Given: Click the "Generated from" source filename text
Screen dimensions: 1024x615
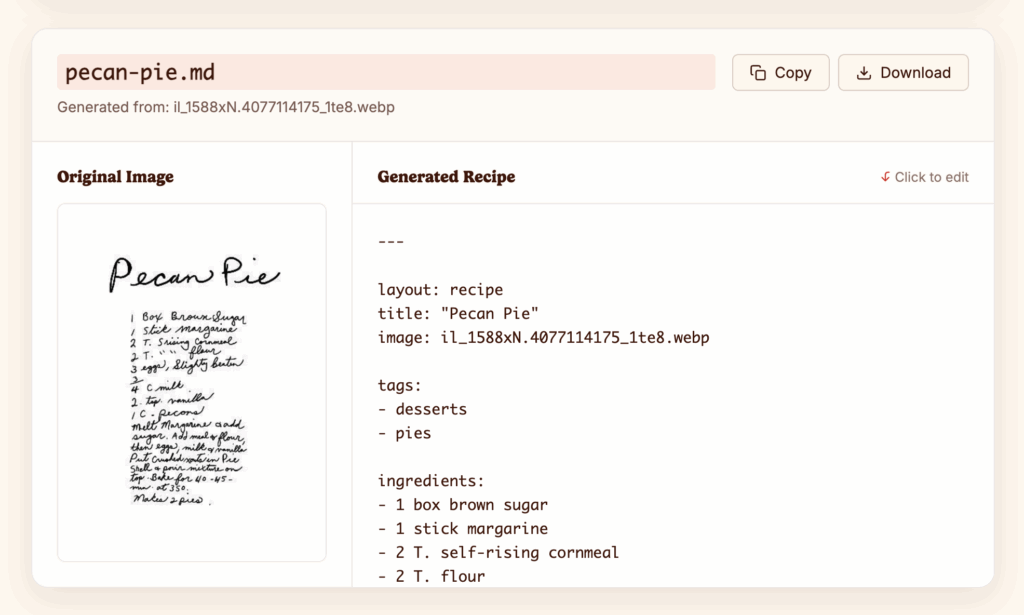Looking at the screenshot, I should [x=226, y=107].
